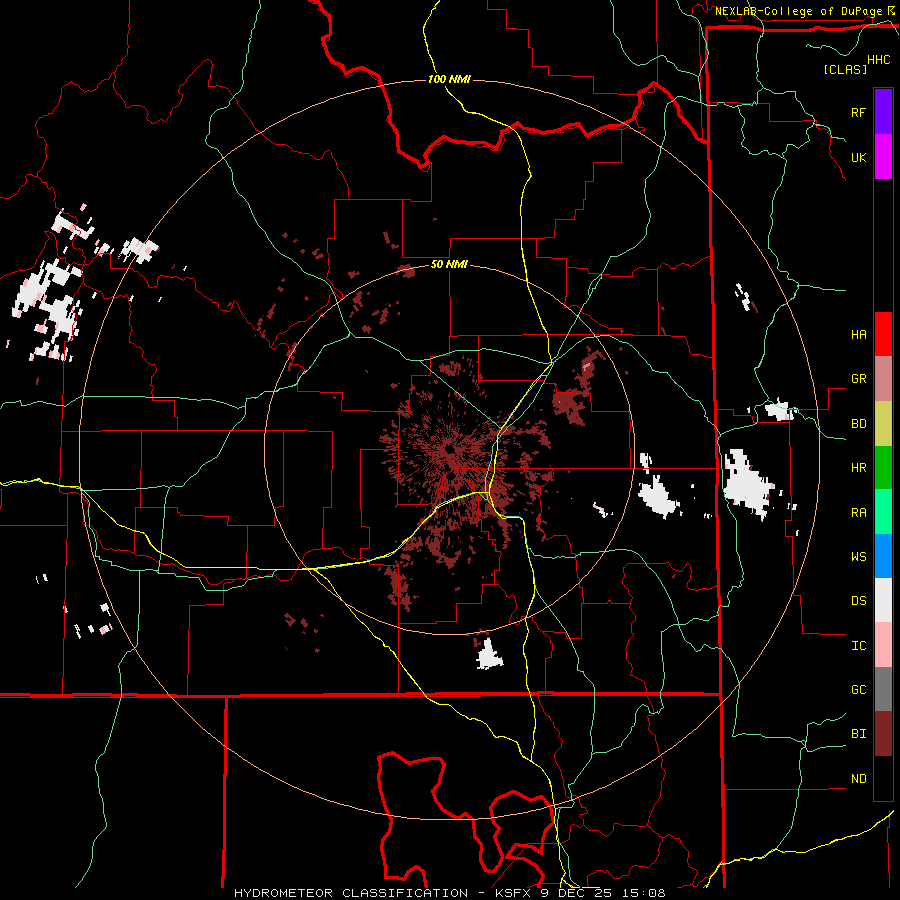This screenshot has height=900, width=900.
Task: Click the ND black legend swatch
Action: tap(883, 778)
